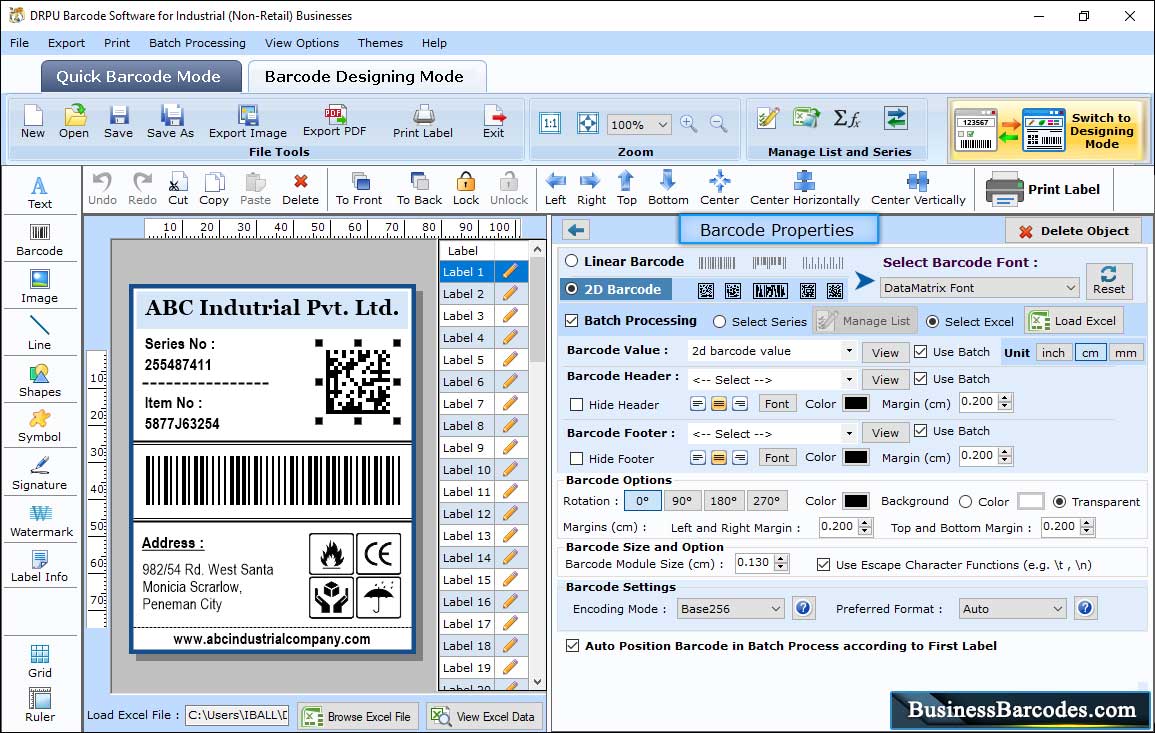Open the File menu
The image size is (1155, 733).
point(19,43)
